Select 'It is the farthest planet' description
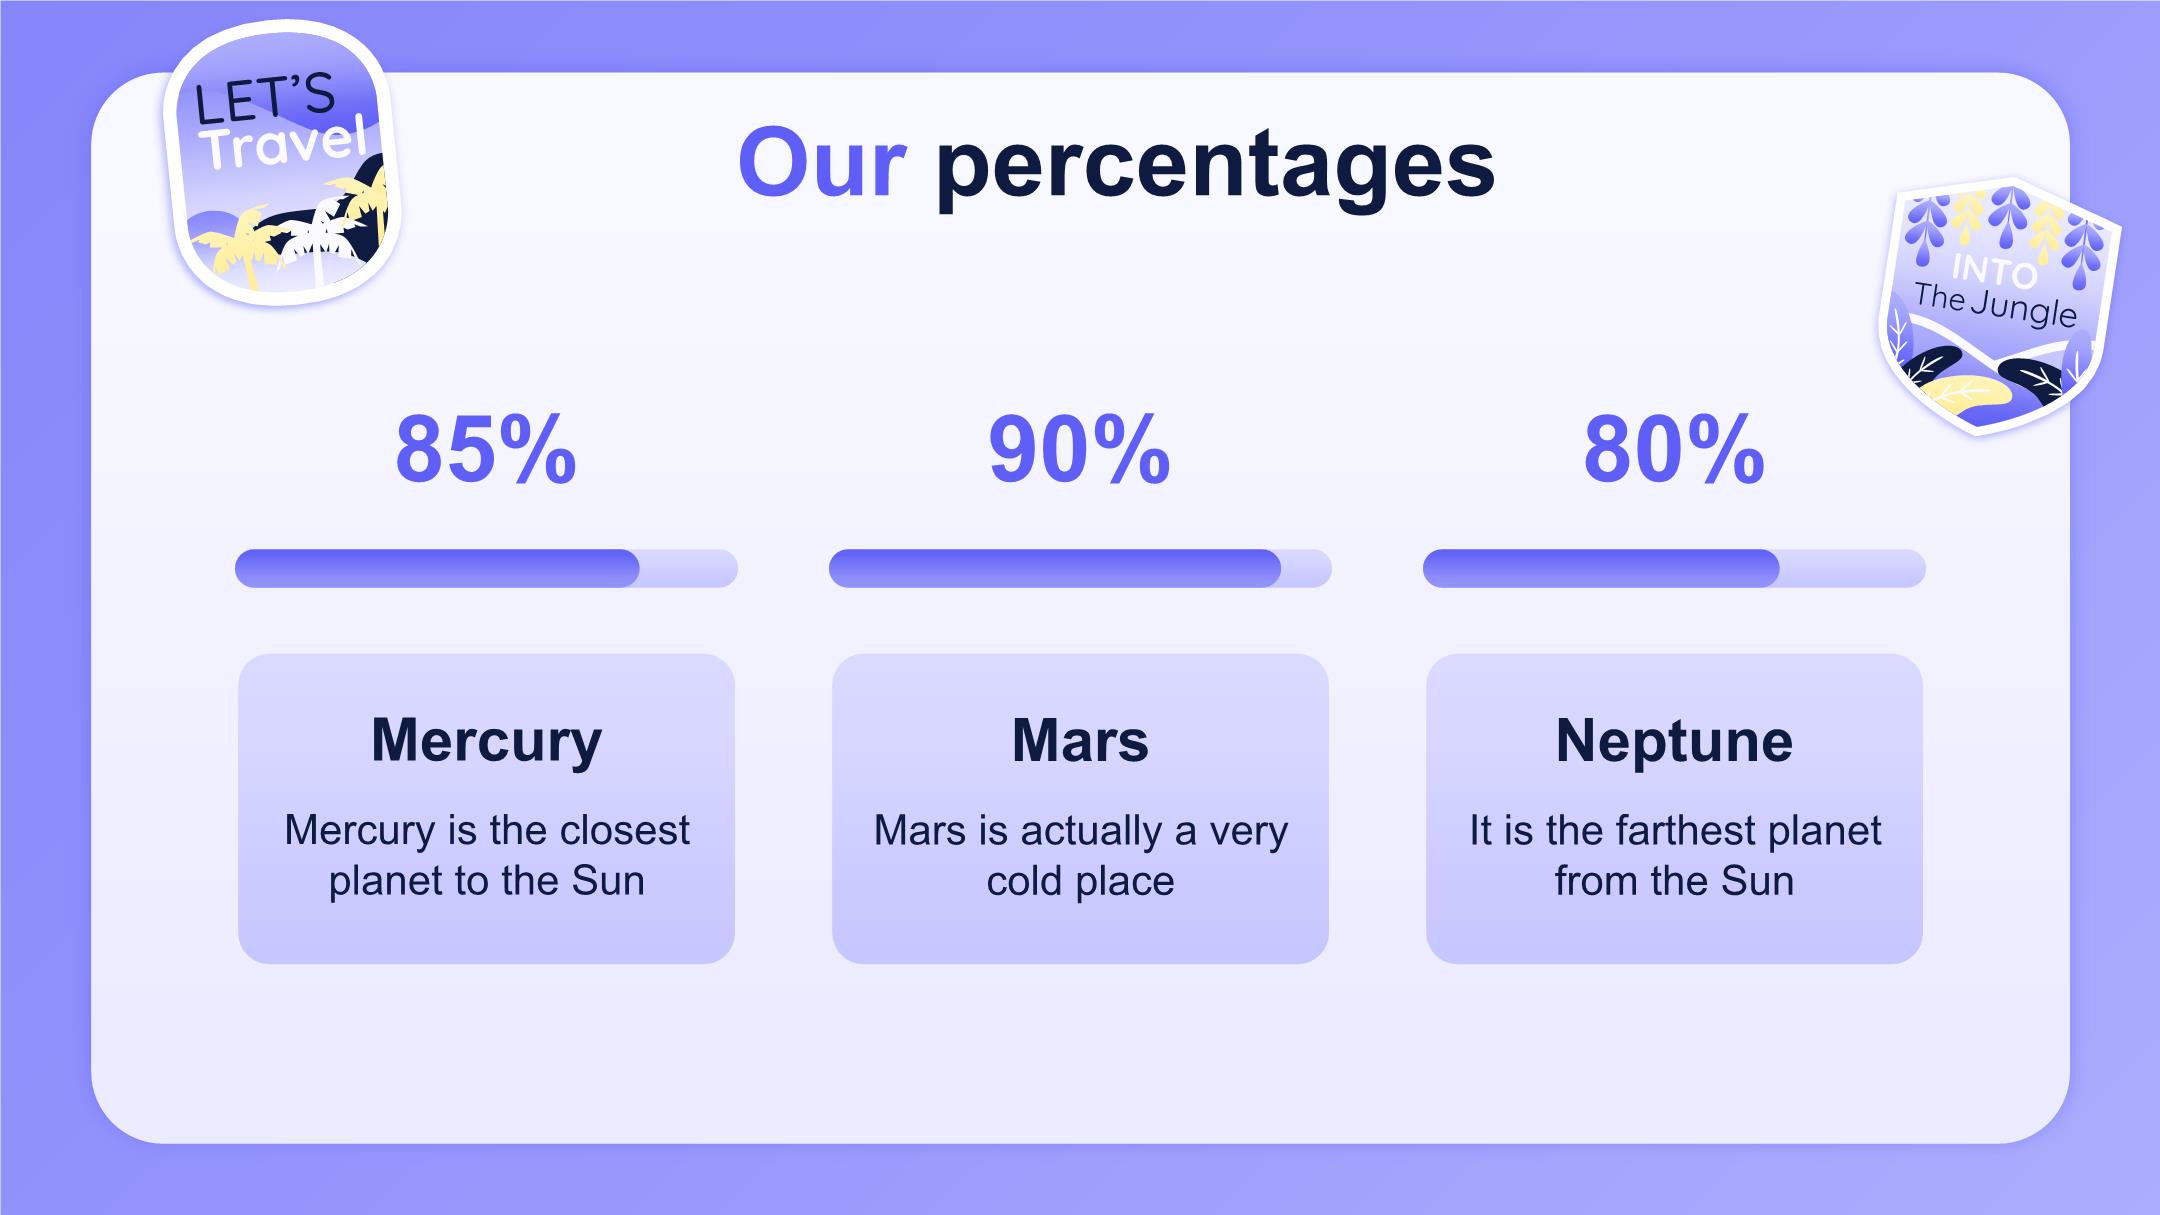This screenshot has height=1215, width=2160. 1674,855
